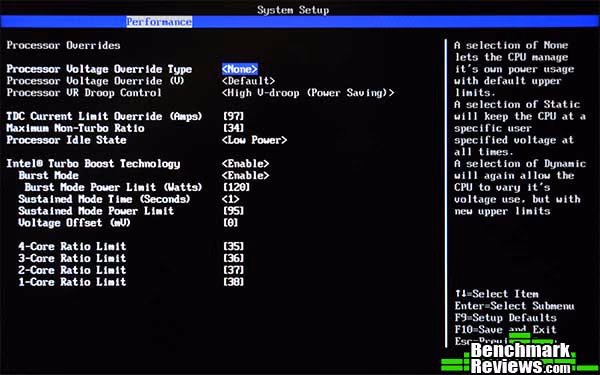The width and height of the screenshot is (600, 375).
Task: Select '3-Core Ratio Limit' label
Action: pos(72,258)
